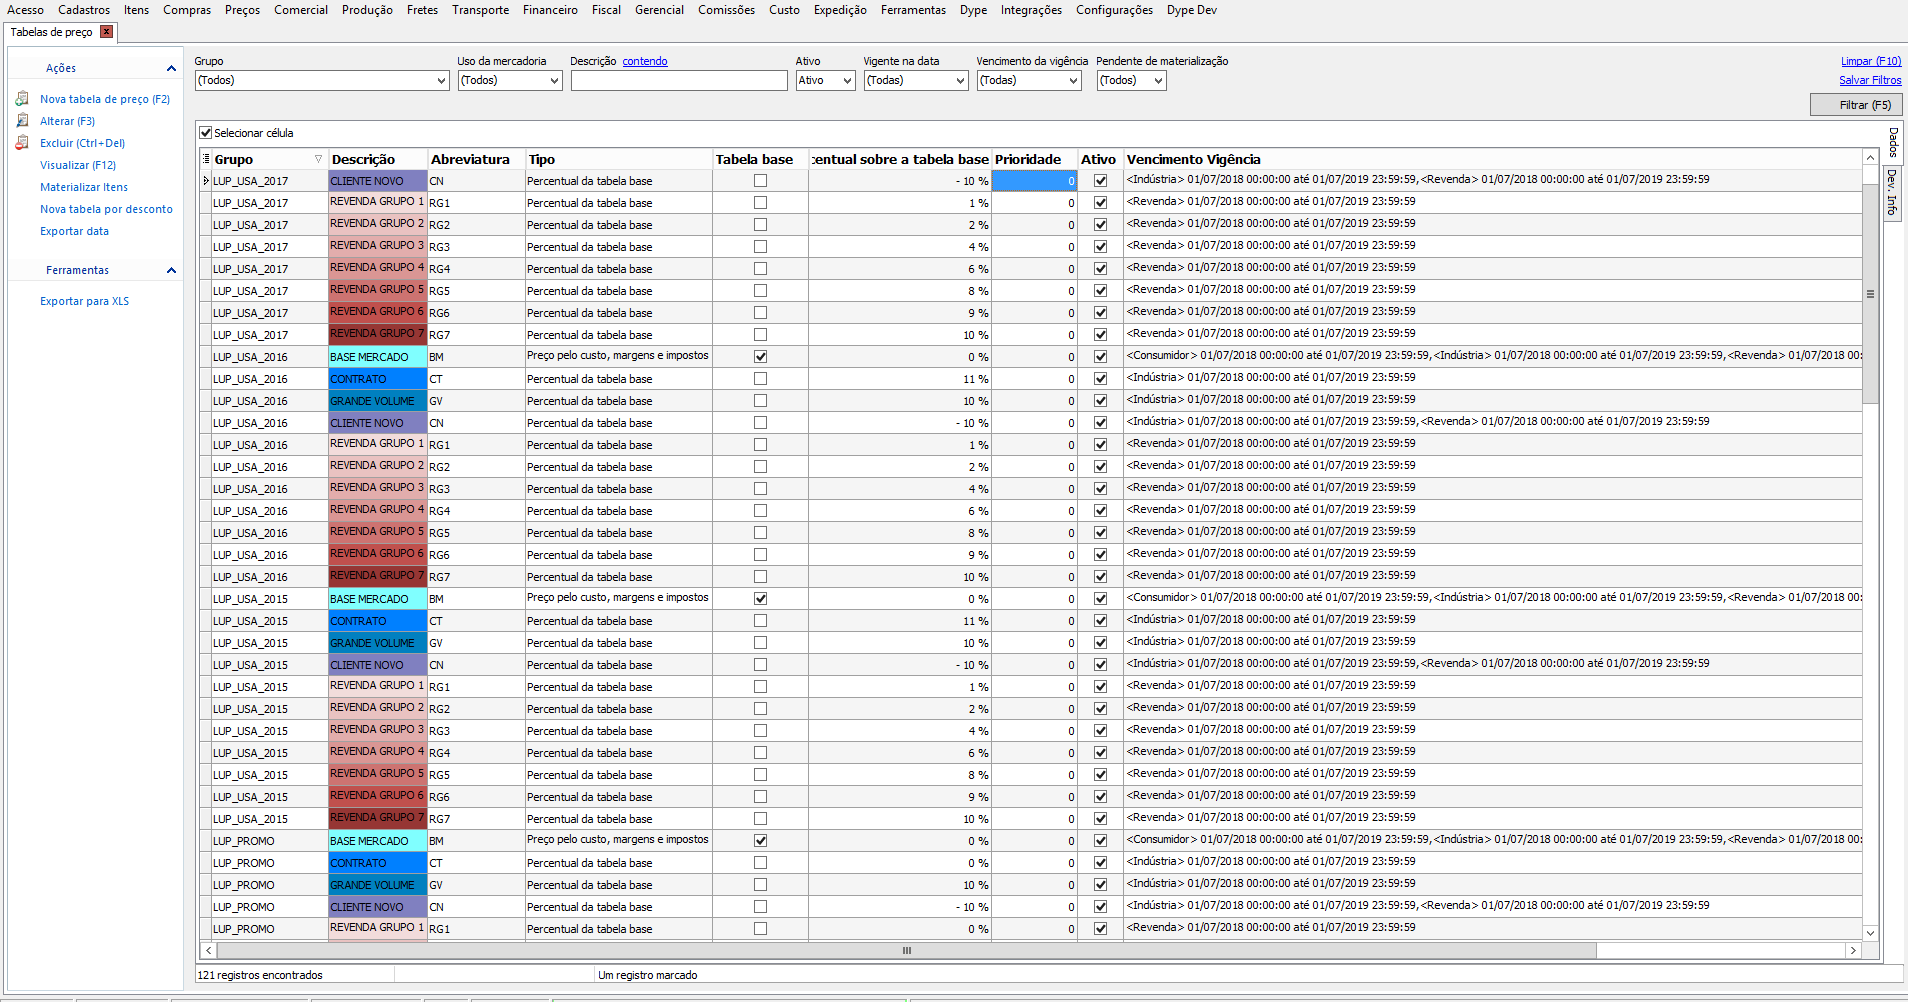Collapse the Ferramentas panel section

(x=171, y=270)
